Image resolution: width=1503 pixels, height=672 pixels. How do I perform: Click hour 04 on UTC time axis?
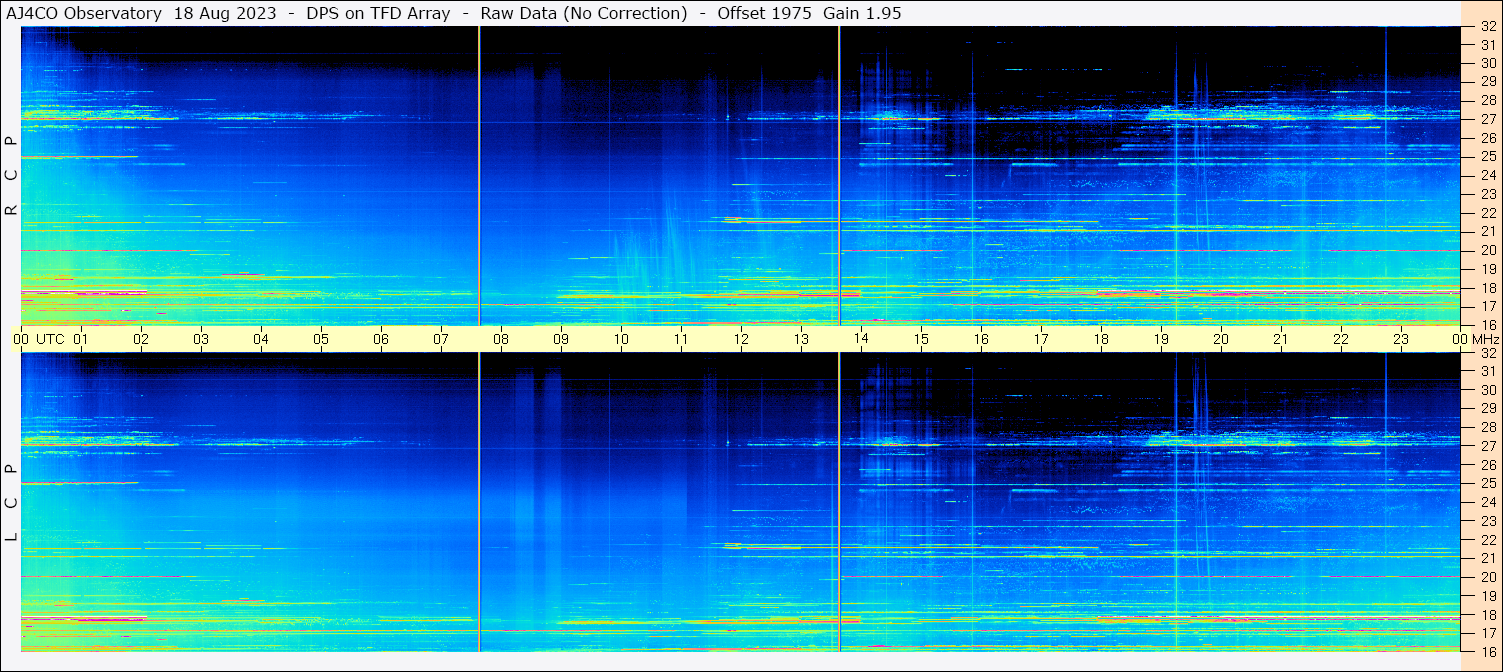click(x=261, y=339)
